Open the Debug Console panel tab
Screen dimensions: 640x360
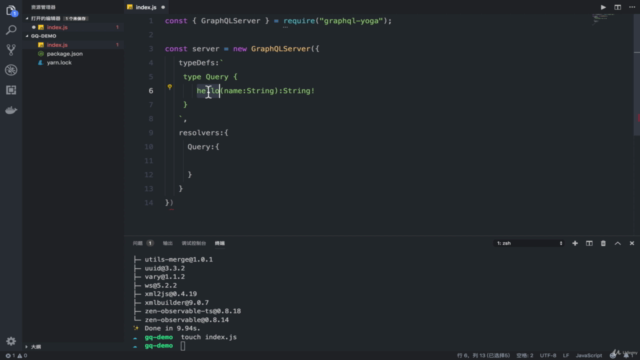point(193,243)
